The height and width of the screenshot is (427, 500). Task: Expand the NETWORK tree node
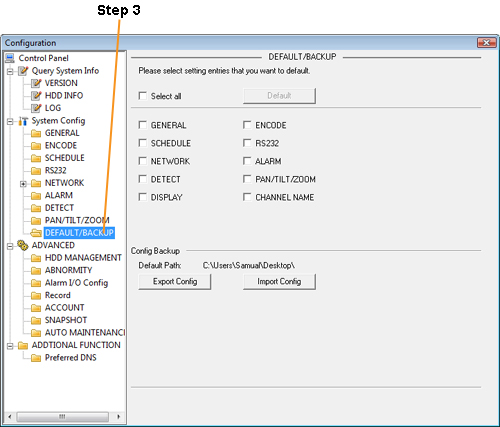point(23,183)
